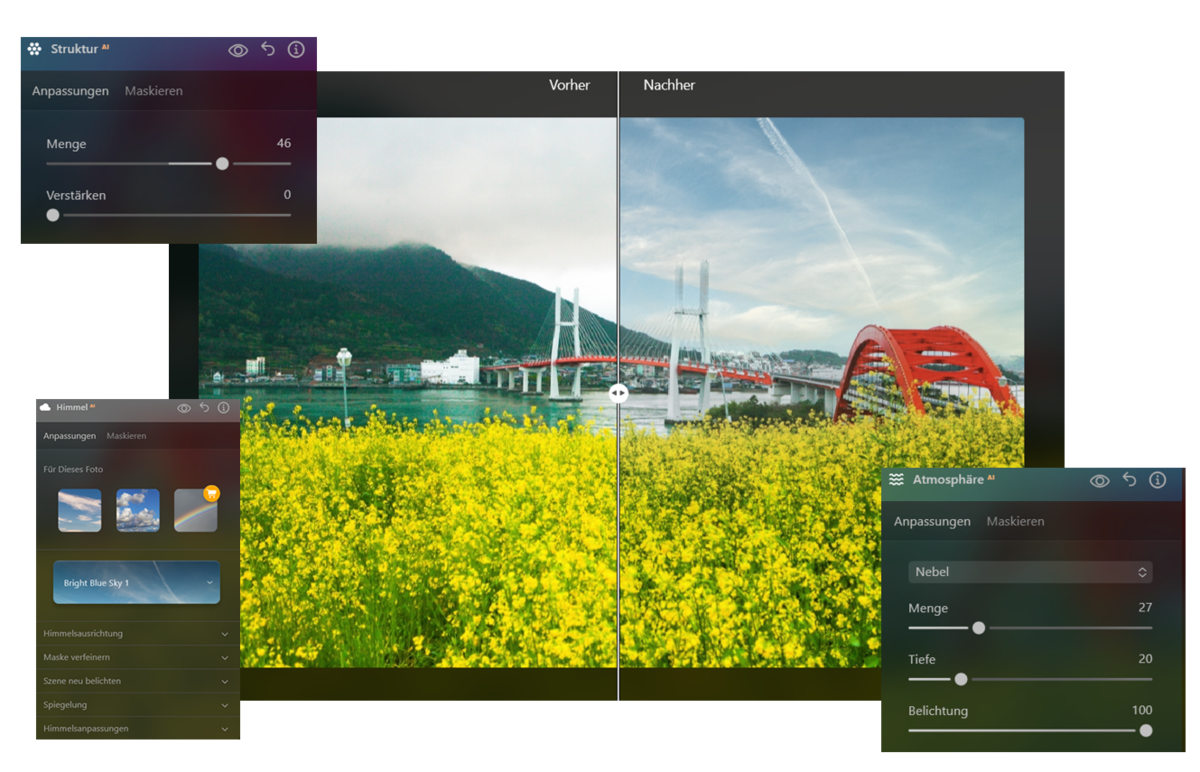Screen dimensions: 1200x772
Task: Open the Nebel dropdown in Atmosphäre
Action: tap(1030, 571)
